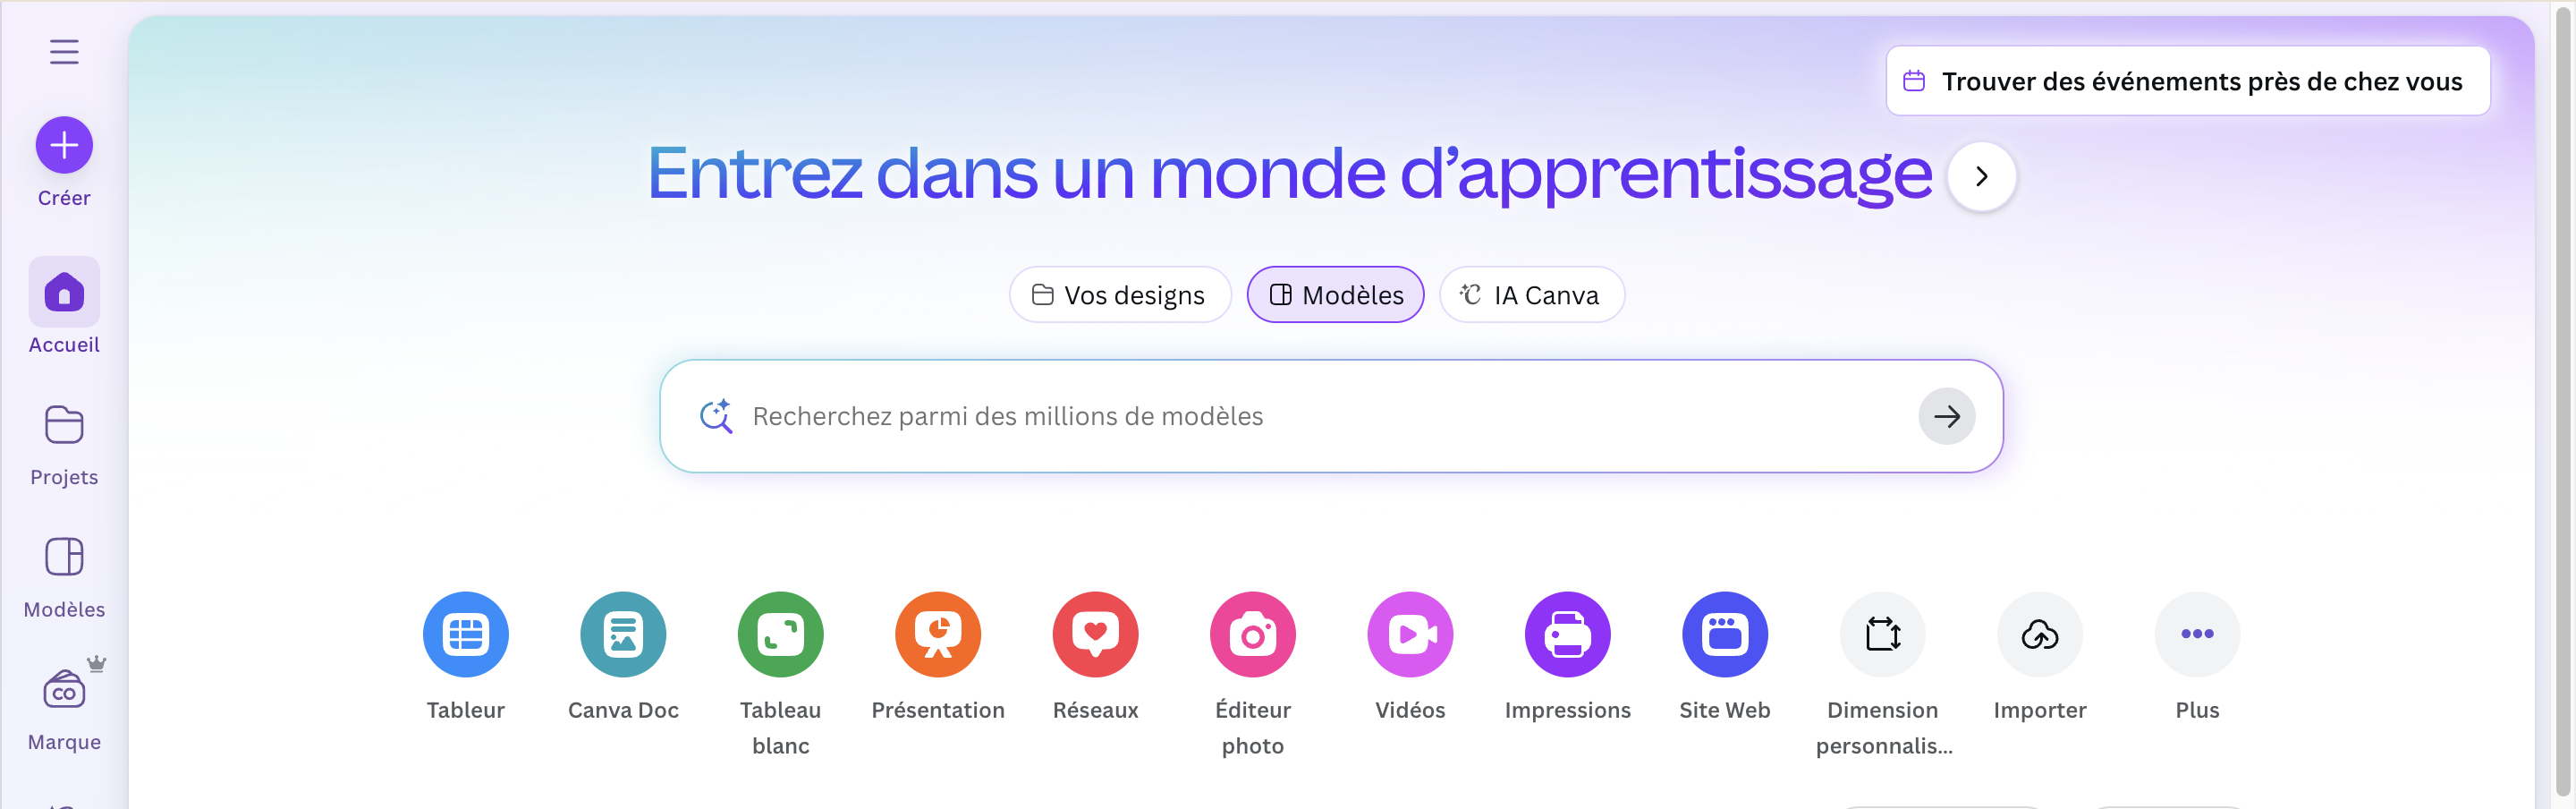Switch to the IA Canva tab
Viewport: 2576px width, 809px height.
[x=1532, y=295]
